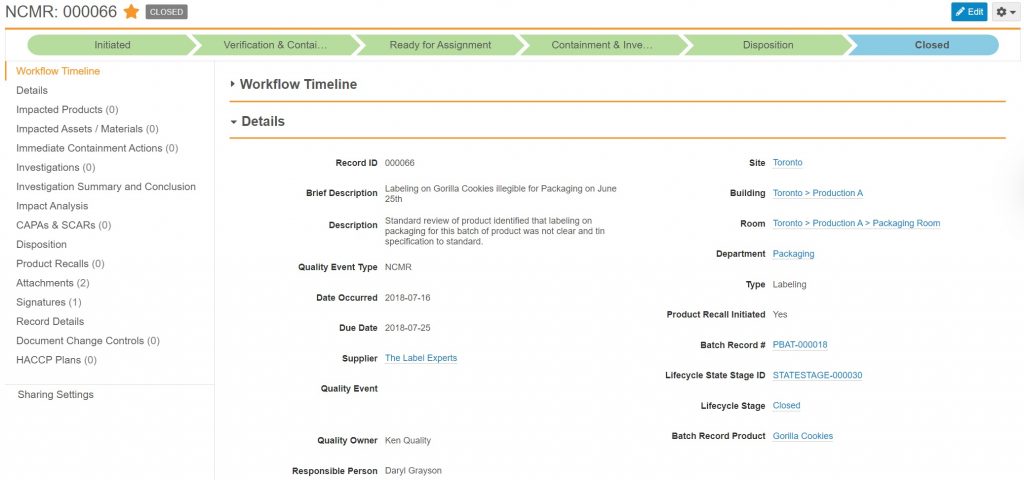This screenshot has height=480, width=1024.
Task: Click the orange favorite star icon
Action: [131, 12]
